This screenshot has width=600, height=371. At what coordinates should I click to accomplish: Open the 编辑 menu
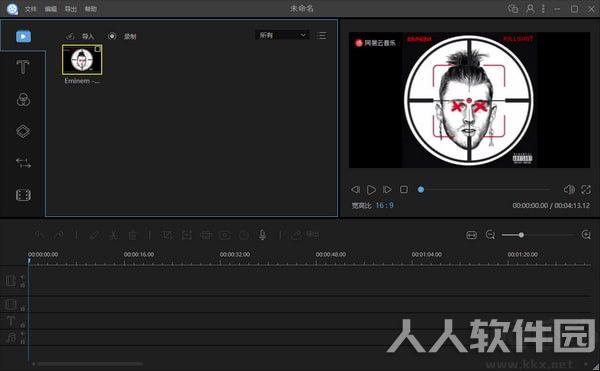(51, 9)
